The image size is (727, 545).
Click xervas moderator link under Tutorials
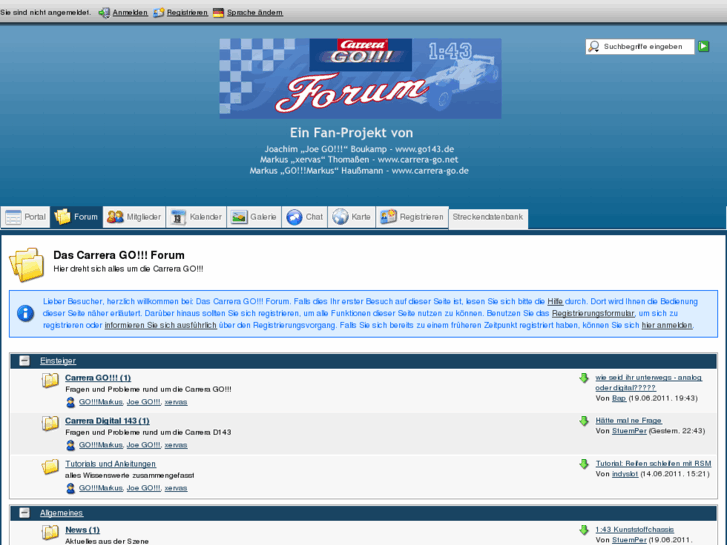pyautogui.click(x=176, y=488)
